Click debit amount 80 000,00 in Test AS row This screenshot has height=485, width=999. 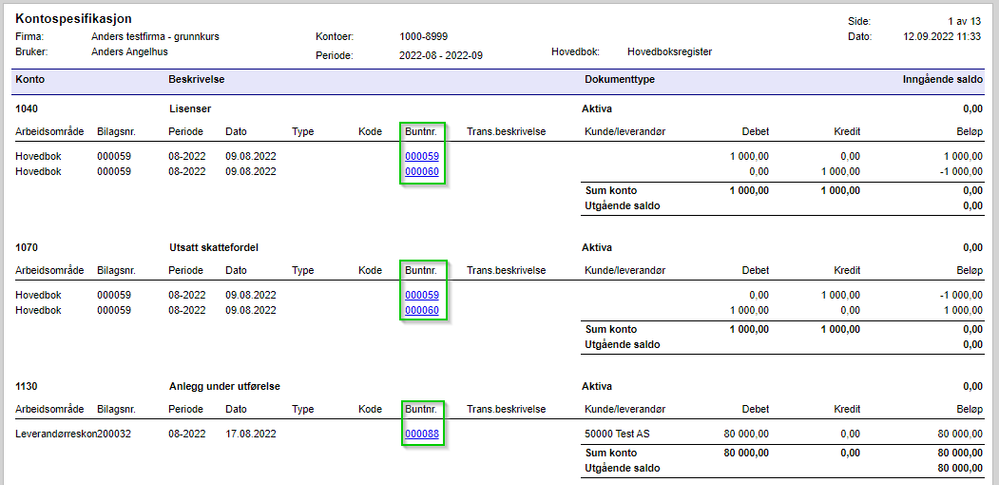pyautogui.click(x=746, y=434)
